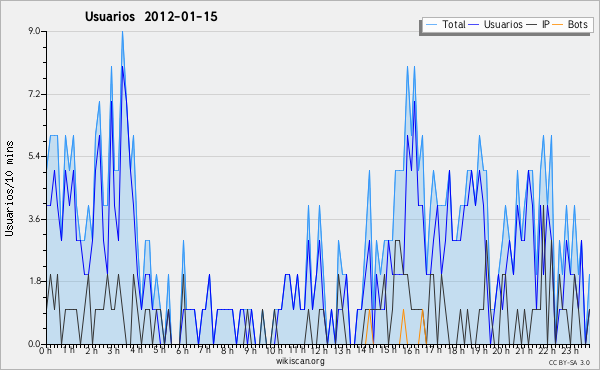600x370 pixels.
Task: Click the 'IP' legend label
Action: (546, 24)
